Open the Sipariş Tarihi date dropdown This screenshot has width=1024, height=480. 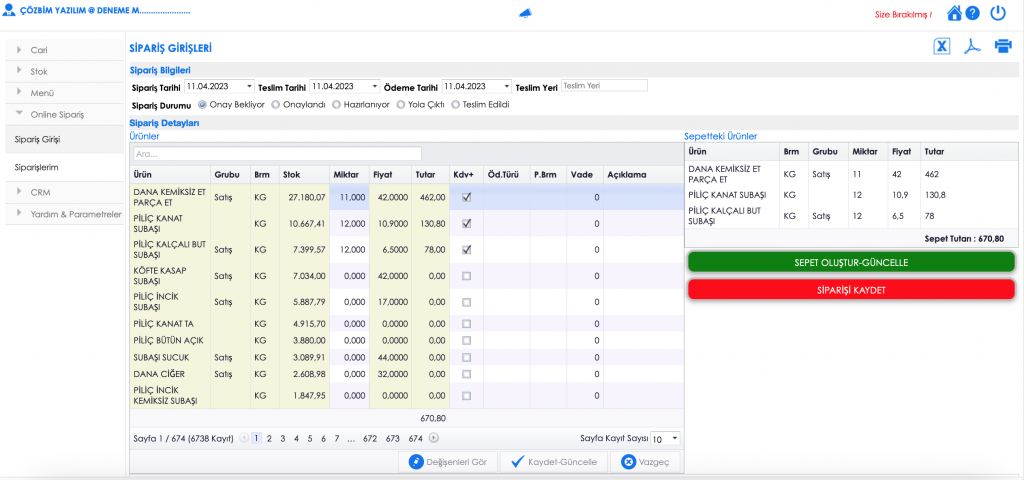(249, 87)
